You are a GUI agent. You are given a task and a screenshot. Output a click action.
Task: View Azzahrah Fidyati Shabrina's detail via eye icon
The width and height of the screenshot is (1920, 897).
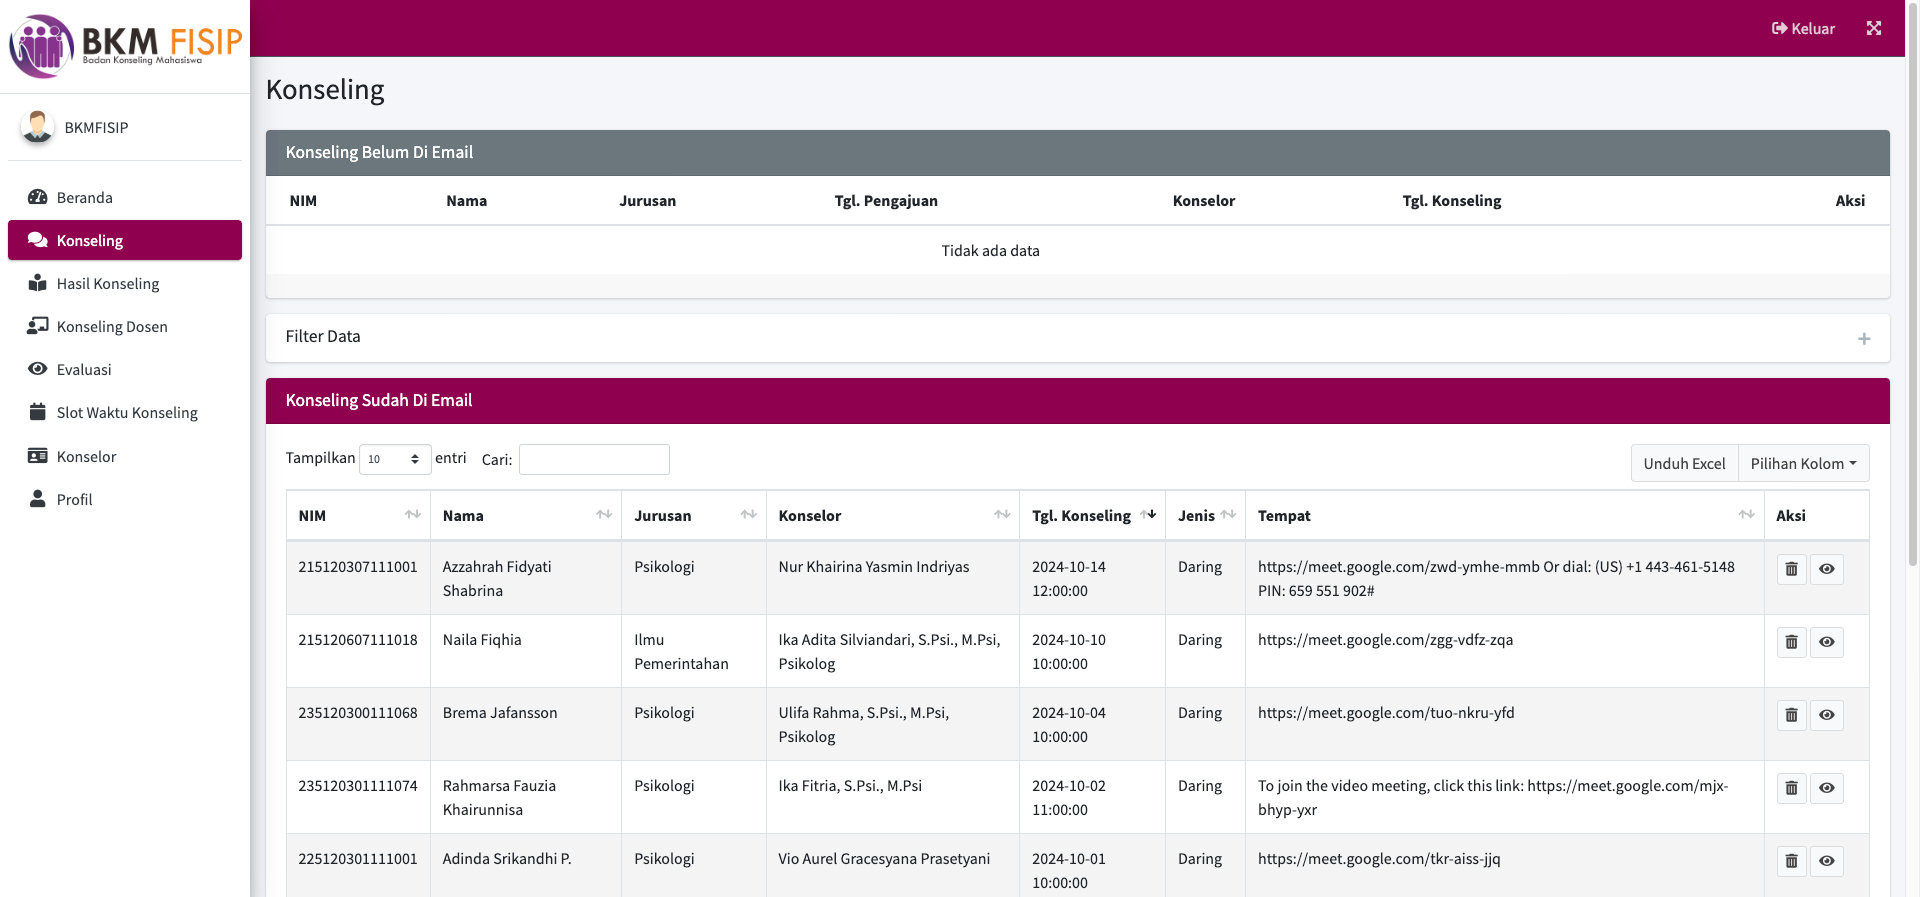click(1826, 569)
